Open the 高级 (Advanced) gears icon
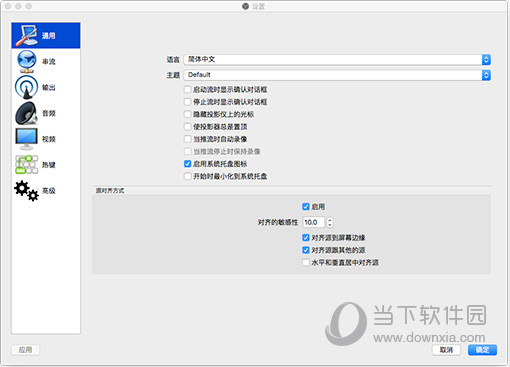Image resolution: width=510 pixels, height=367 pixels. [x=26, y=191]
